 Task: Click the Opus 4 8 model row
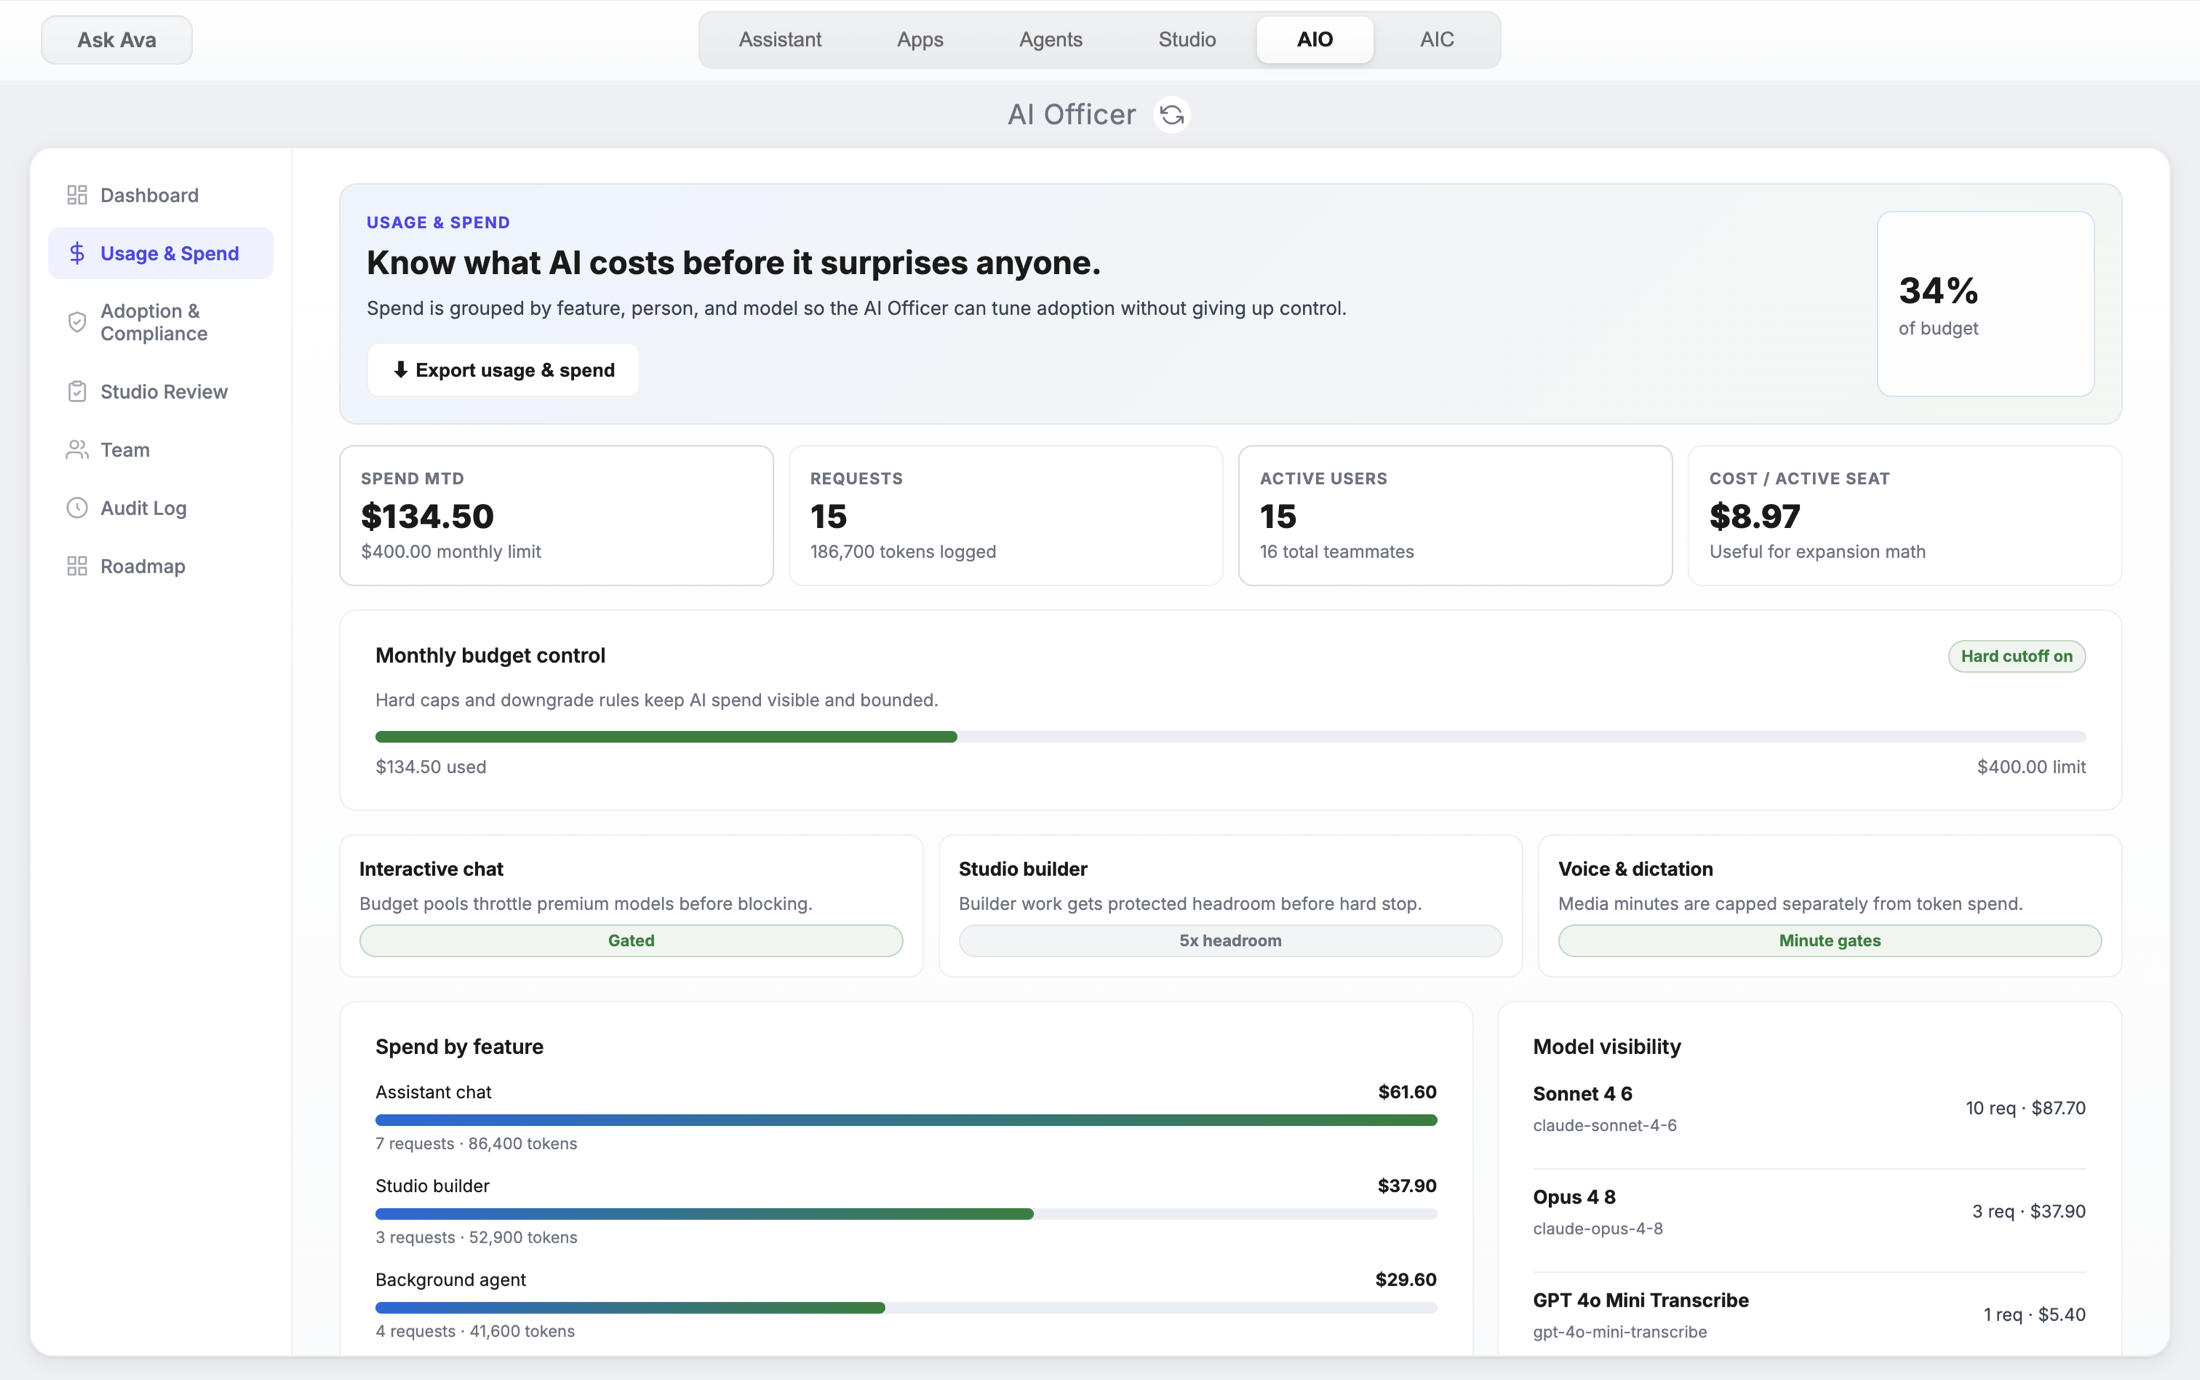1809,1212
